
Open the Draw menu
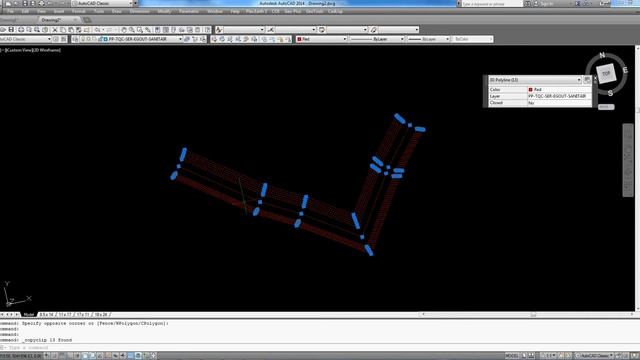(117, 11)
